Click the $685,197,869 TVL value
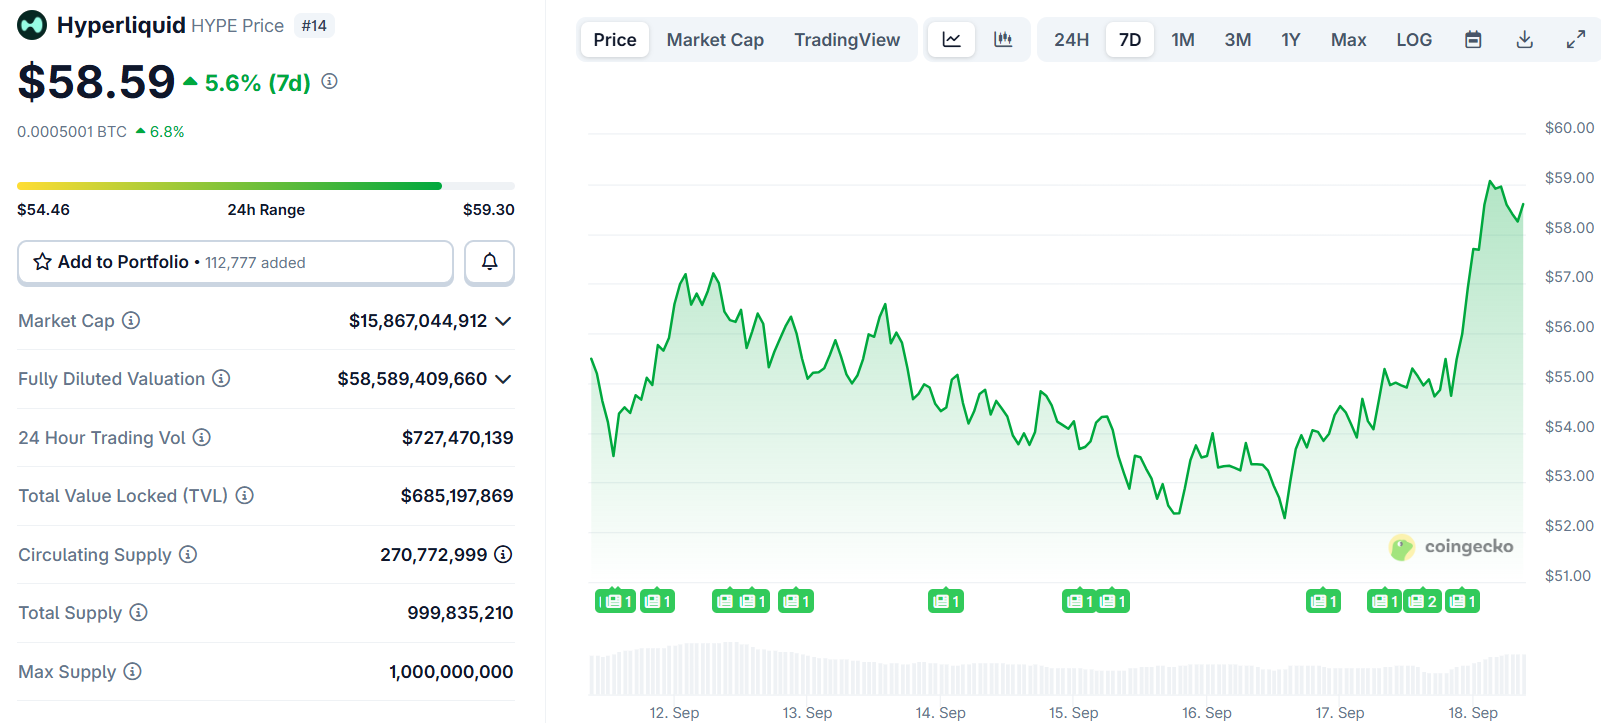This screenshot has width=1601, height=723. point(457,496)
